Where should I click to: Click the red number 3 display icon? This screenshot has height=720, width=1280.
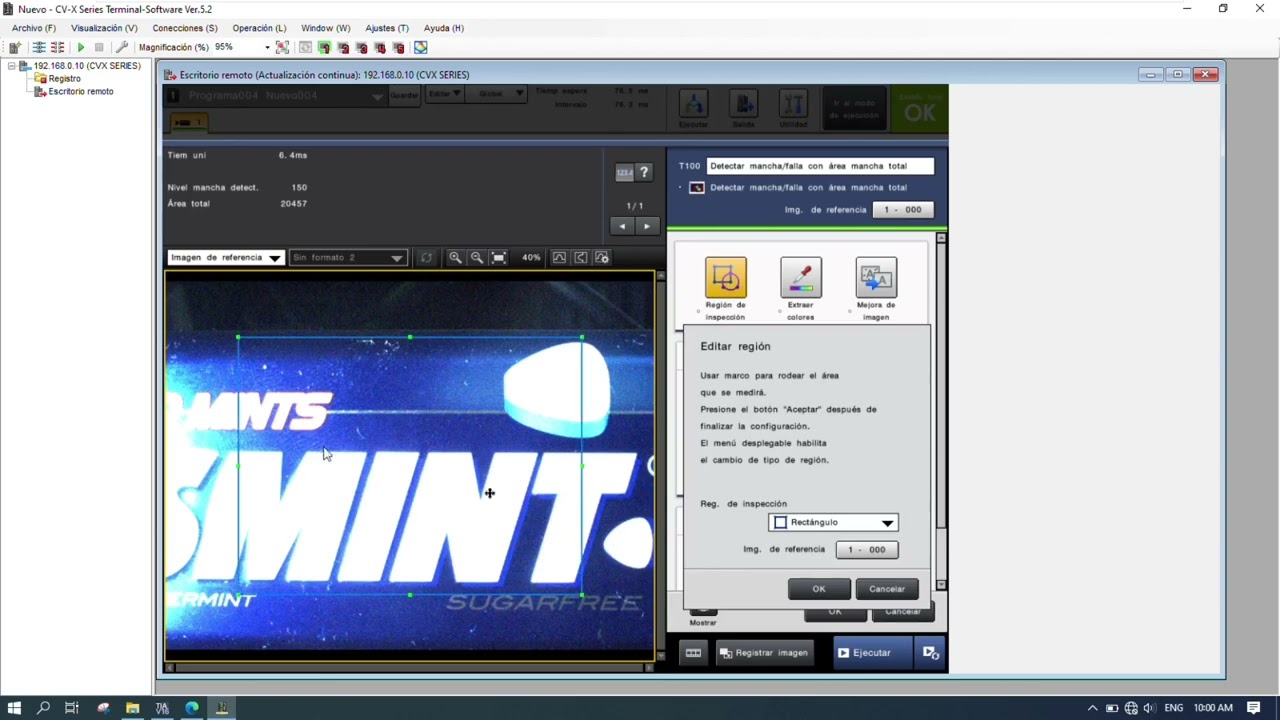(x=361, y=47)
